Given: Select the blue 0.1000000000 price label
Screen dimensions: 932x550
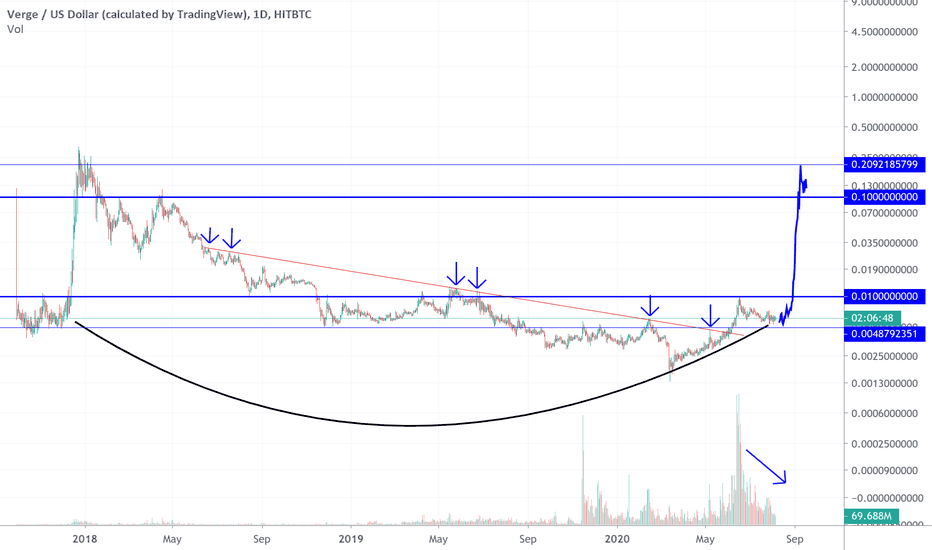Looking at the screenshot, I should tap(884, 197).
